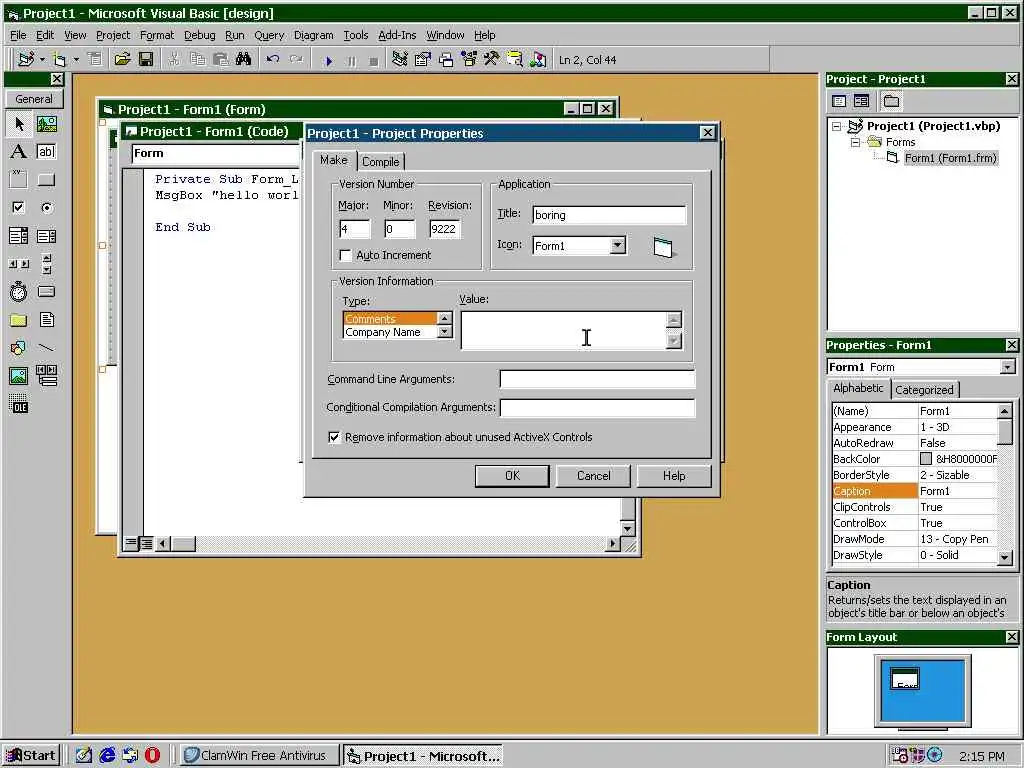
Task: Select the ListBox control in toolbox
Action: pos(46,236)
